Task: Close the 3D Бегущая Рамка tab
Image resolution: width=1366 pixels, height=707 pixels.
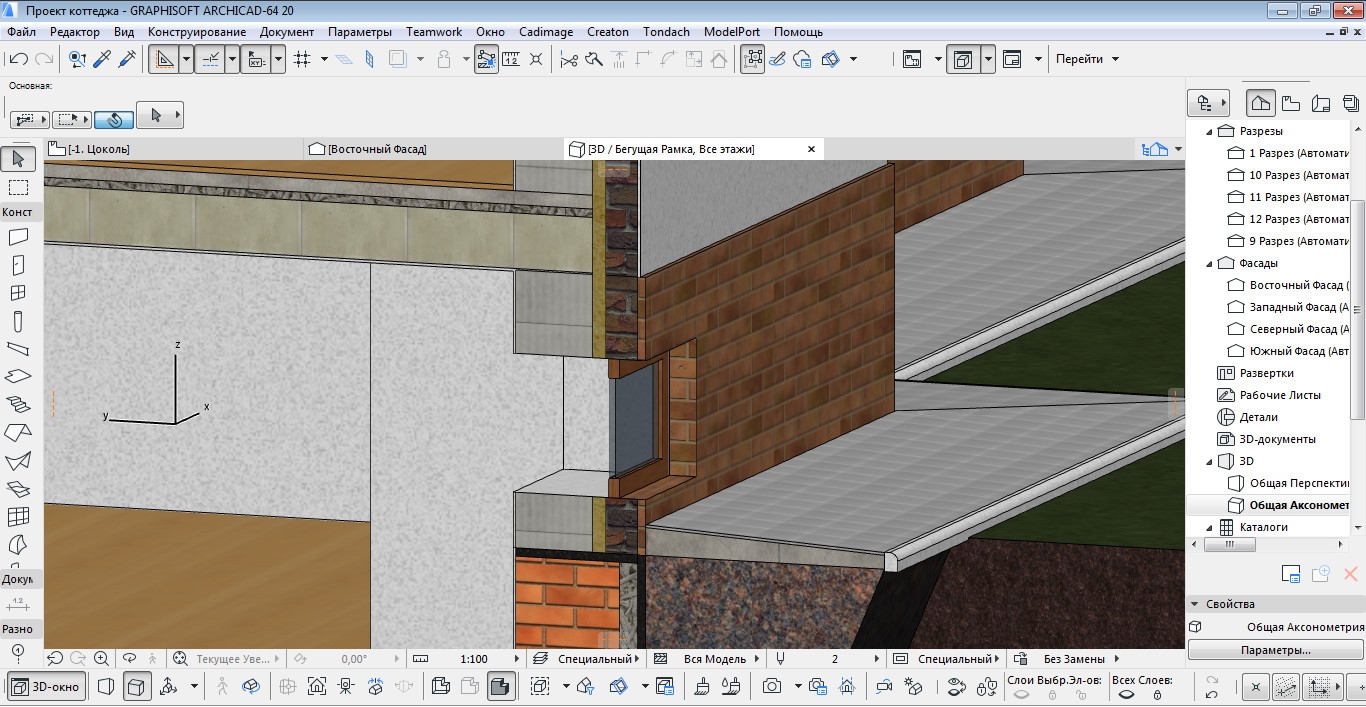Action: pos(811,149)
